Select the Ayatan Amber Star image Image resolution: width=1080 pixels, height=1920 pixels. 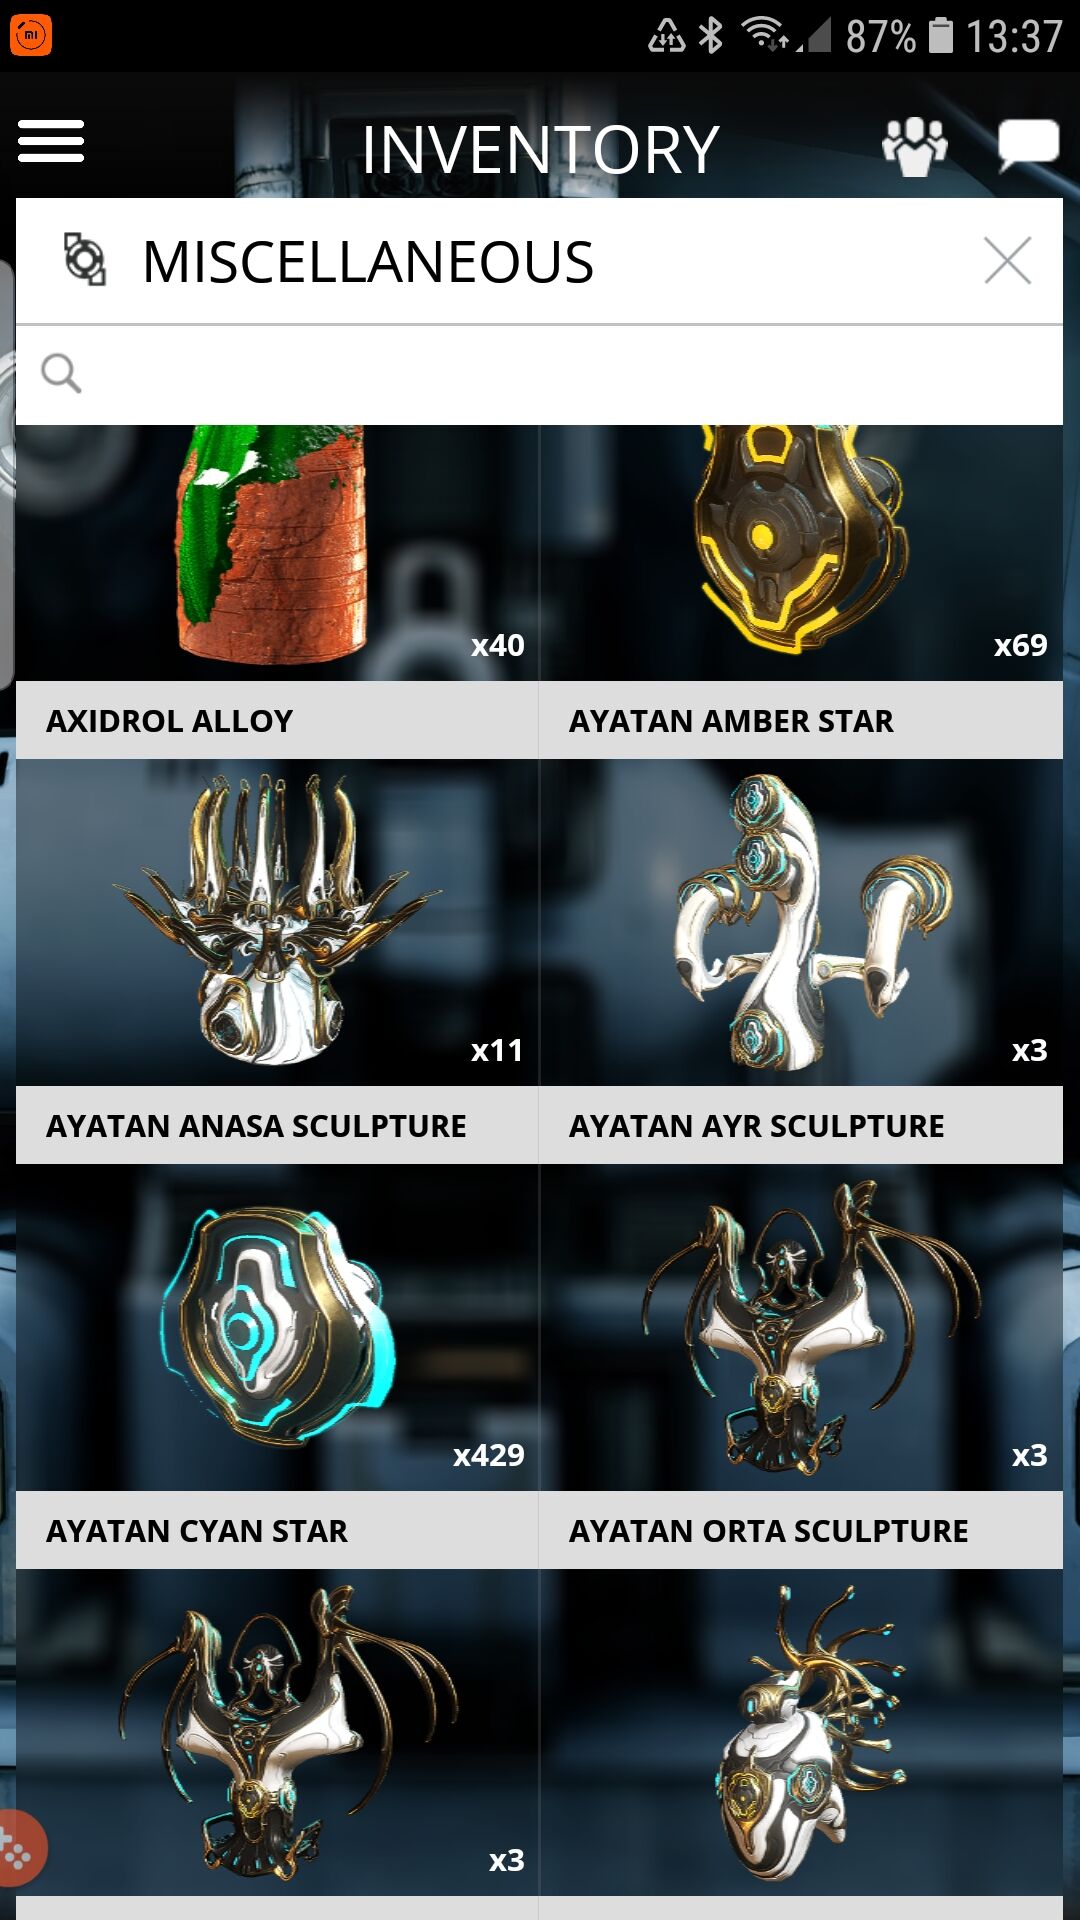(801, 553)
